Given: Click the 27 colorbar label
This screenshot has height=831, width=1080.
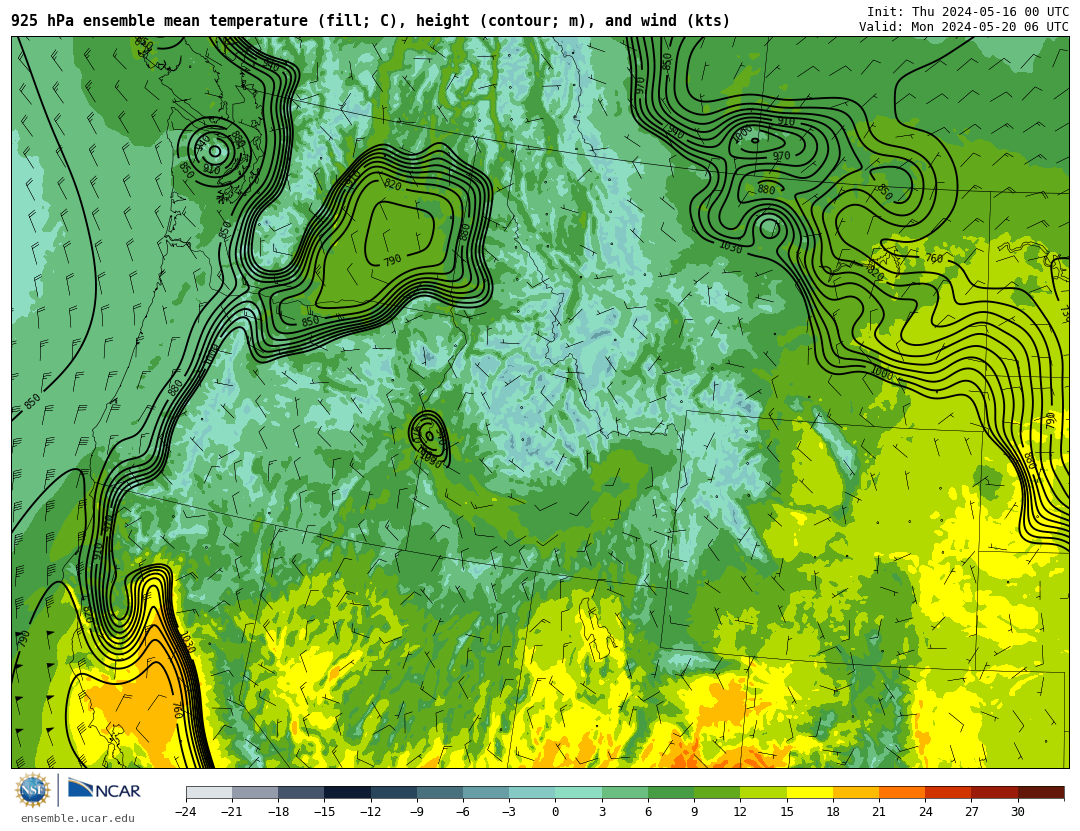Looking at the screenshot, I should [x=971, y=812].
